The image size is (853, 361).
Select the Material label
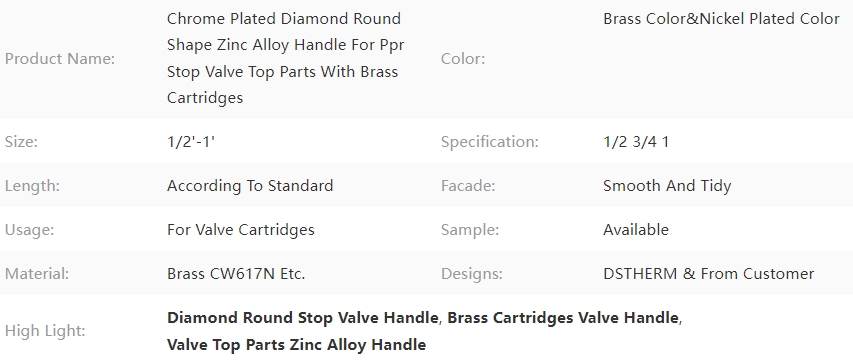[x=36, y=274]
